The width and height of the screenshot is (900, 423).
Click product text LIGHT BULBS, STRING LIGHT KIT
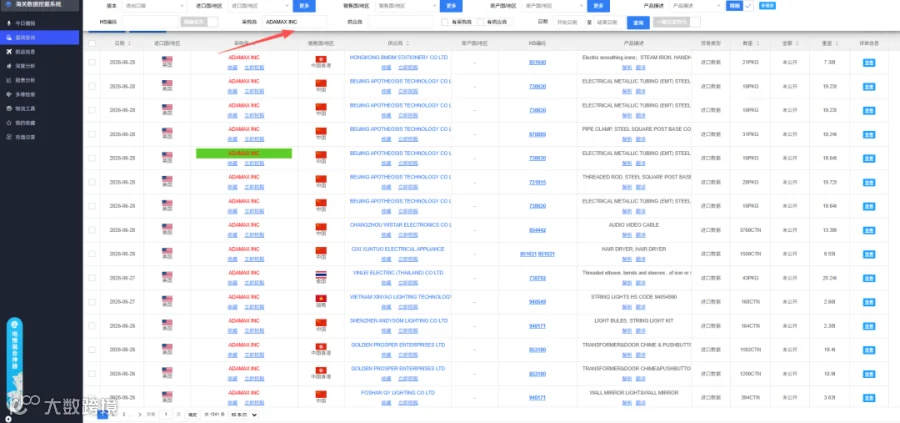pyautogui.click(x=634, y=321)
